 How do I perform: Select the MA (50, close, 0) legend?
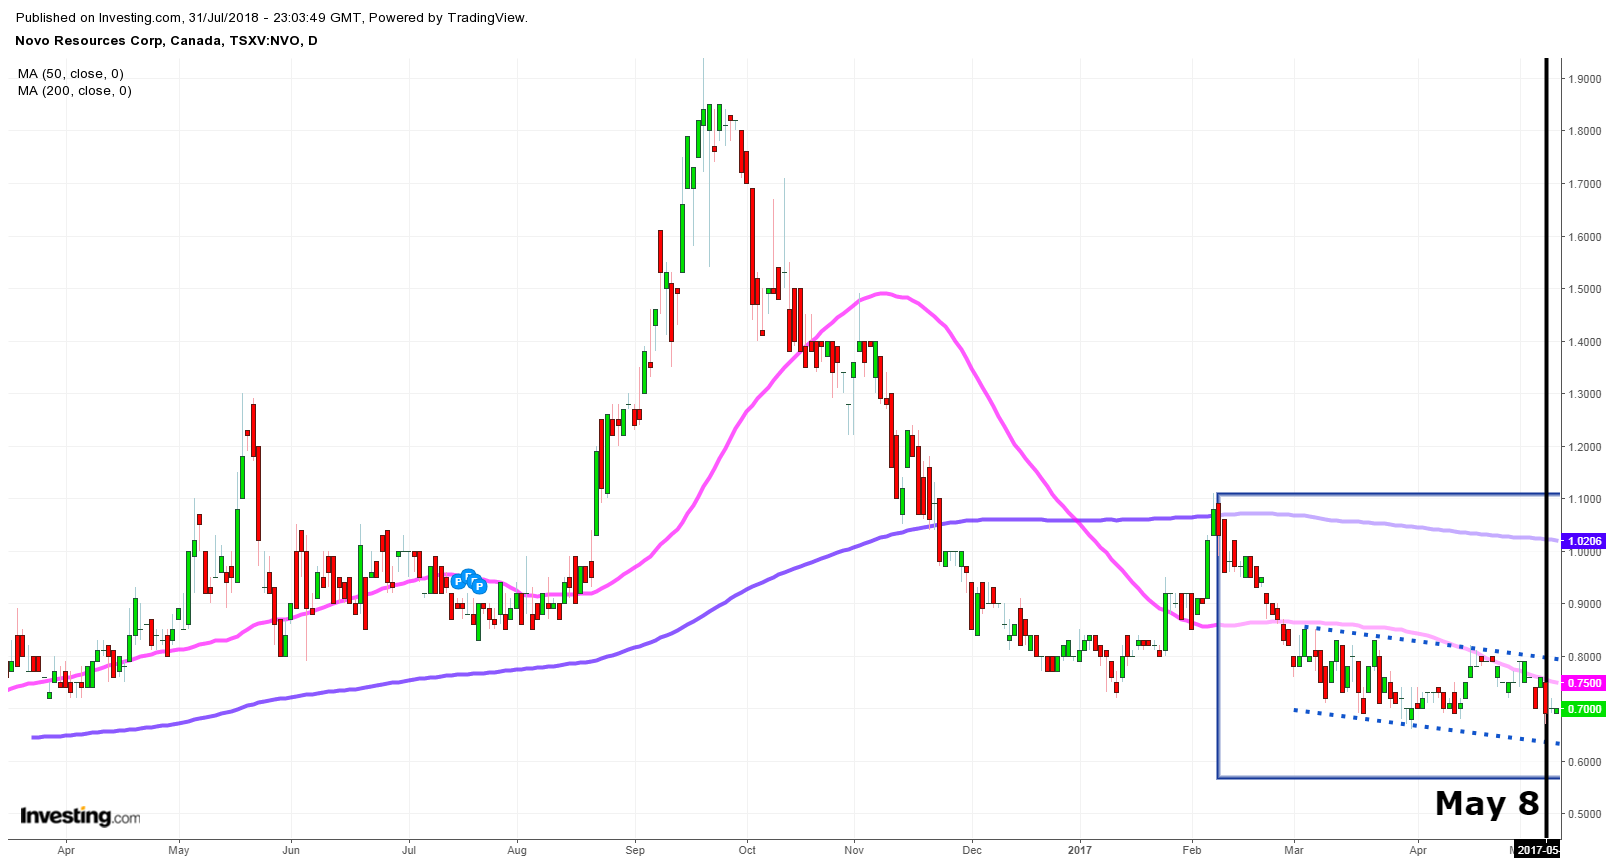pos(71,74)
